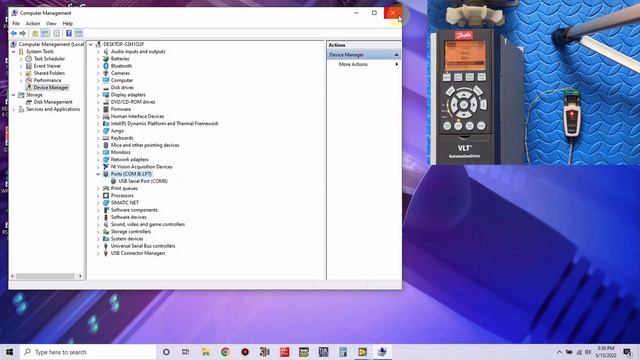The height and width of the screenshot is (360, 640).
Task: Select Mice and other pointing devices
Action: point(145,145)
